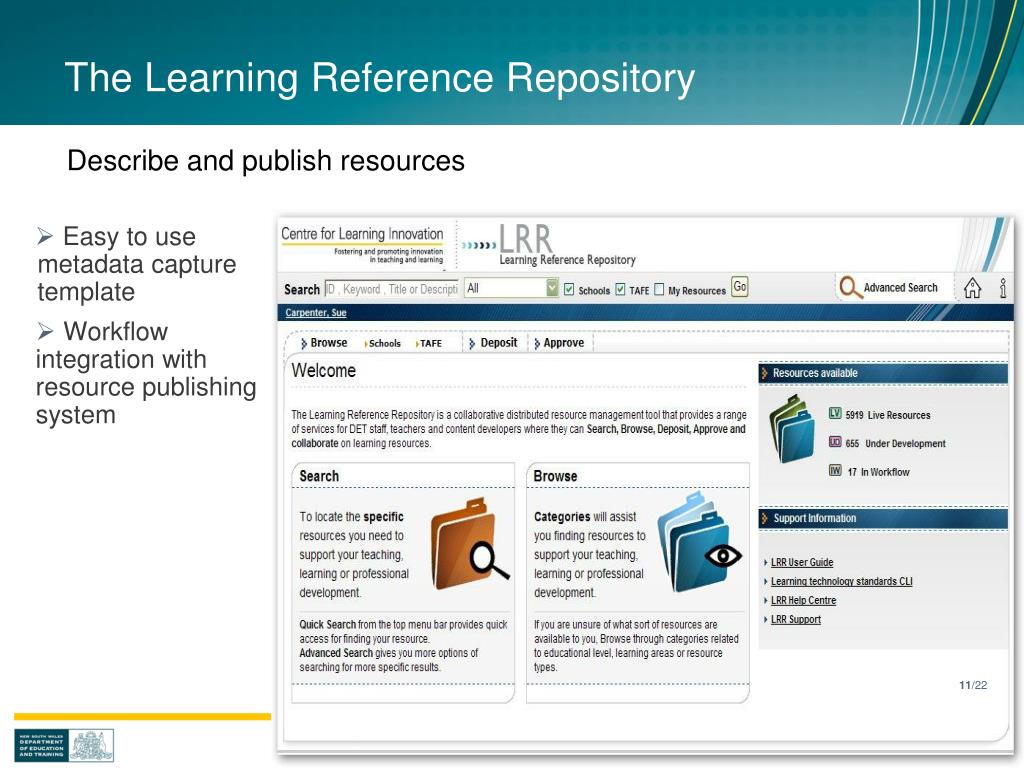Open Learning technology standards CLI link
Screen dimensions: 1024x768
click(x=842, y=581)
